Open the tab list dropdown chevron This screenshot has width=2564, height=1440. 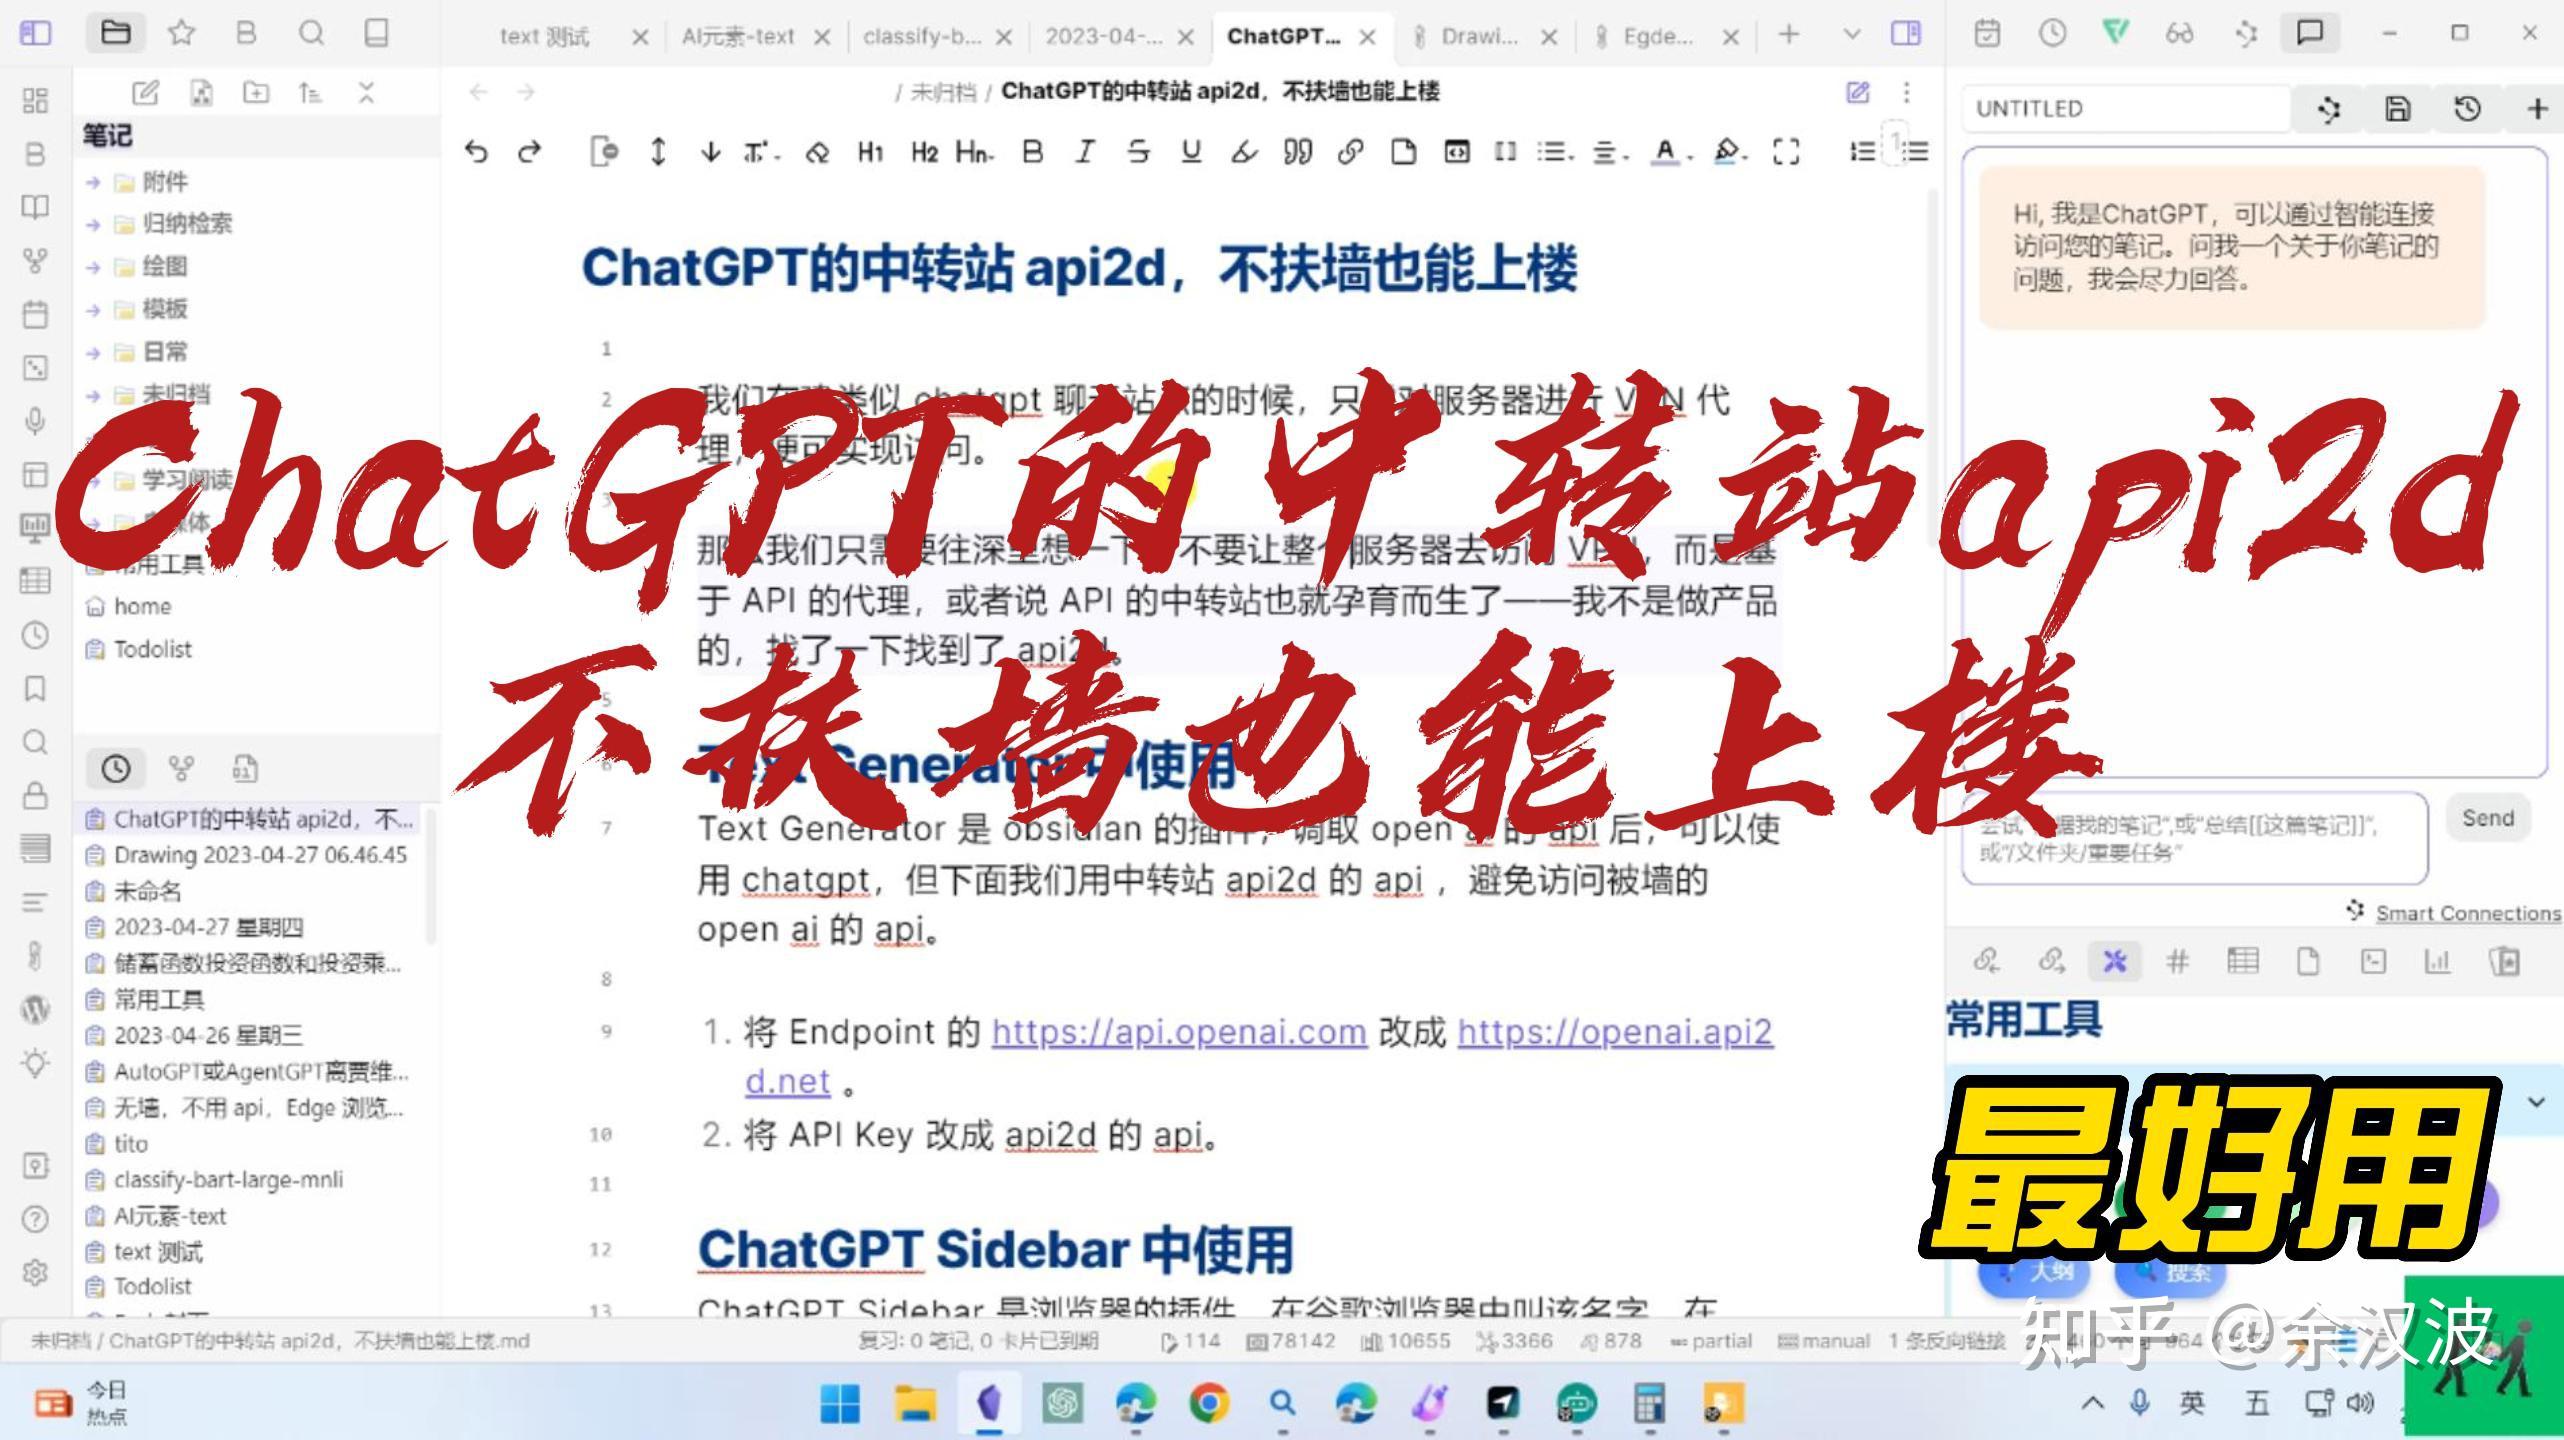point(1850,35)
